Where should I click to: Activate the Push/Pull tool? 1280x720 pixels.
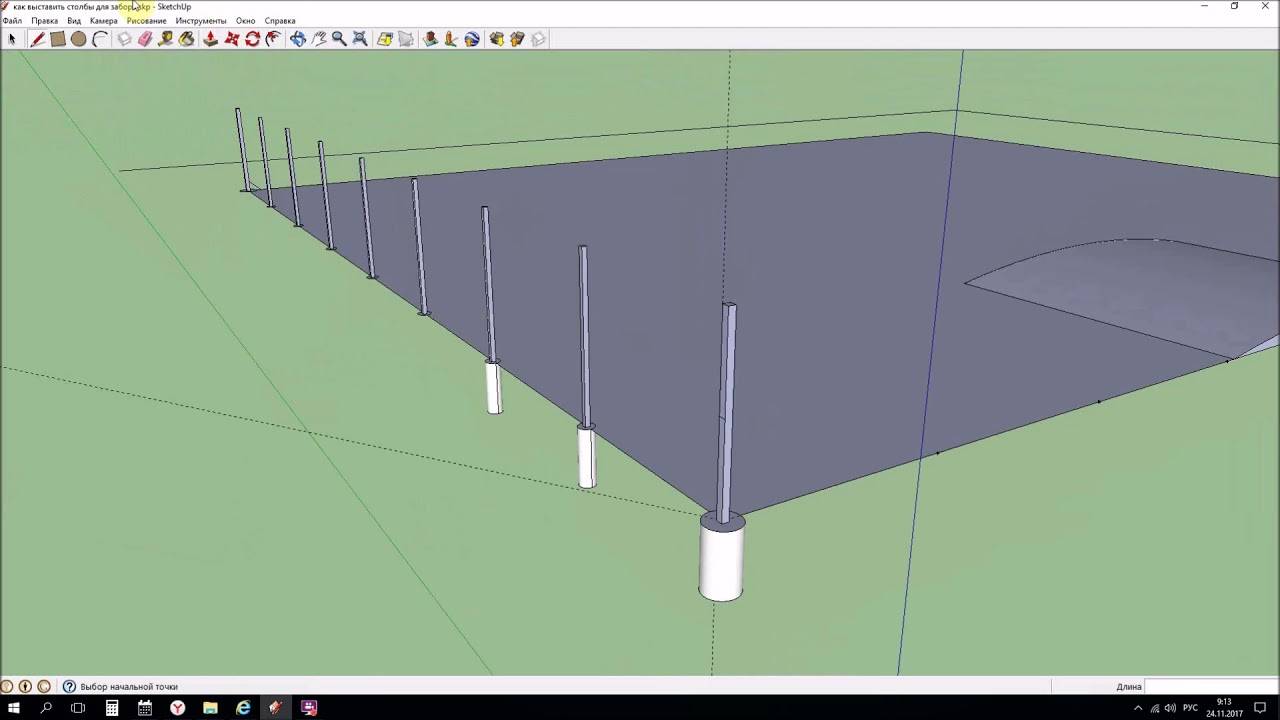tap(210, 39)
